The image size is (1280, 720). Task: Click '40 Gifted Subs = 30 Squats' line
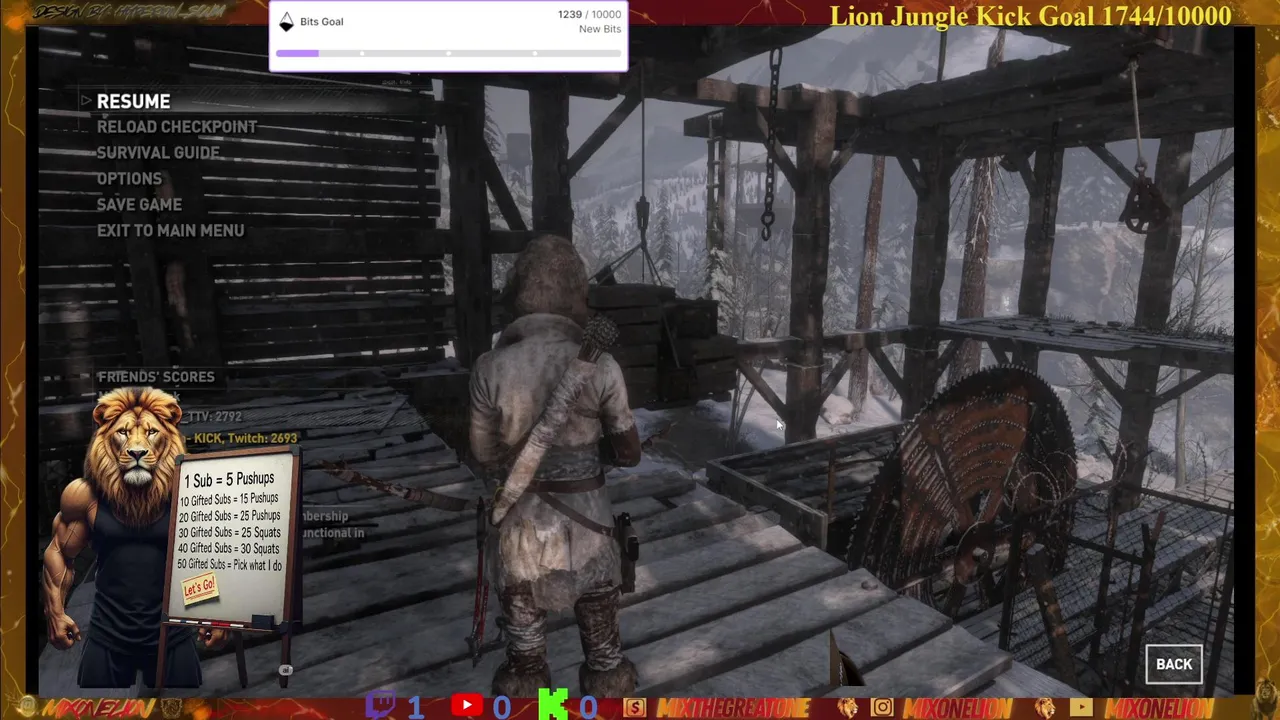coord(229,549)
